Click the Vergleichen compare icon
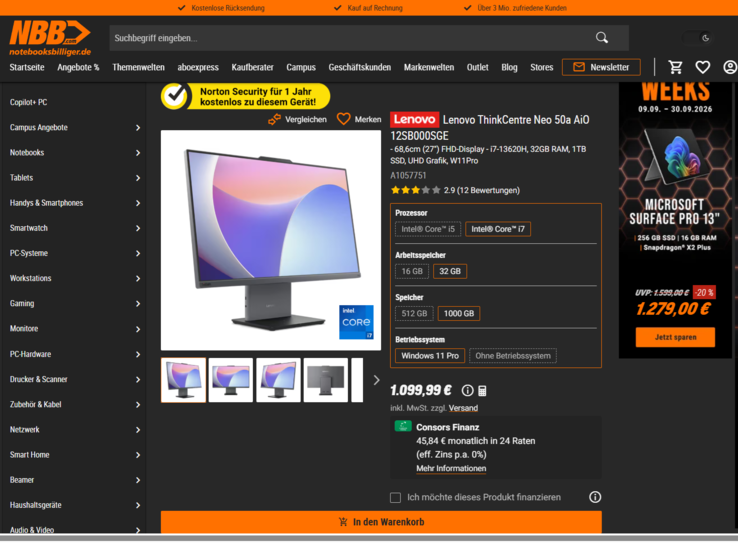The width and height of the screenshot is (738, 543). (x=274, y=120)
